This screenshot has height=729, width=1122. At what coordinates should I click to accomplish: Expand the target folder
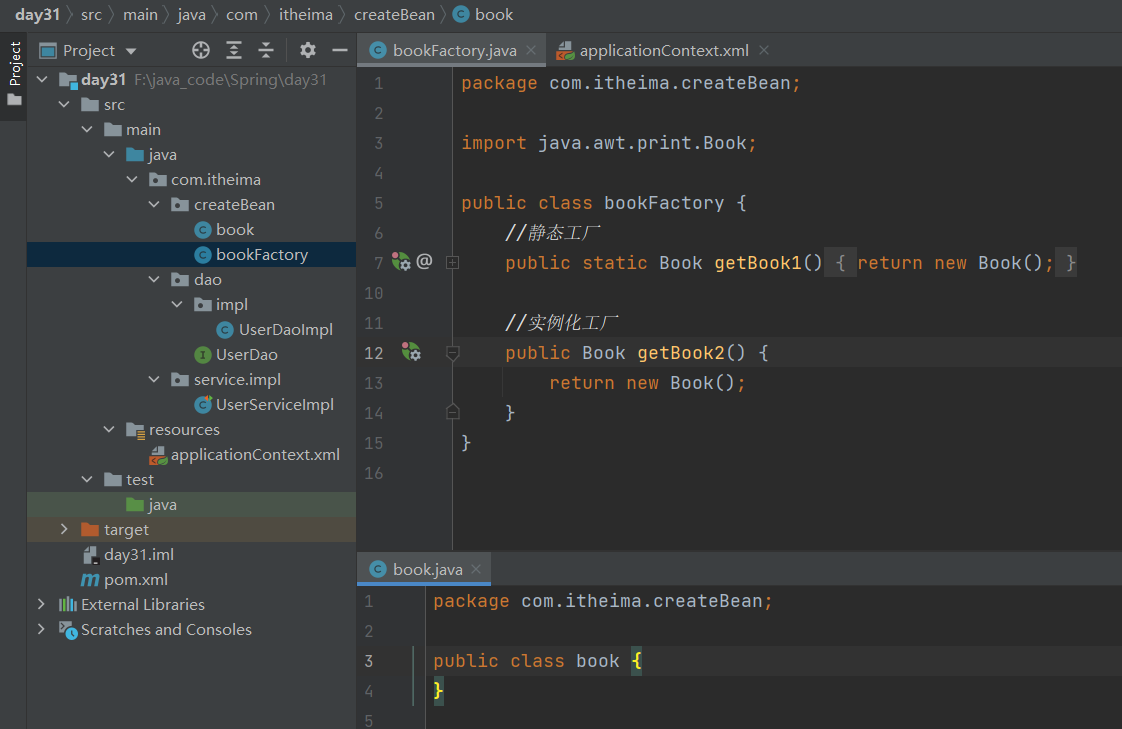point(65,529)
